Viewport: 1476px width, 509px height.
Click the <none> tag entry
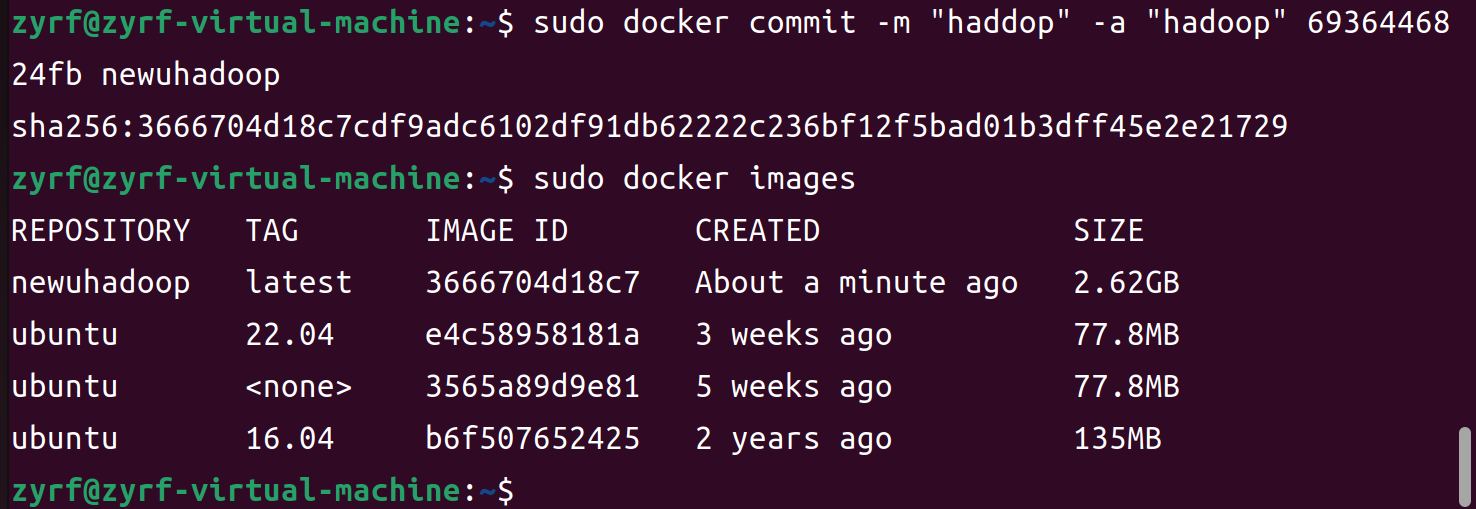coord(299,387)
